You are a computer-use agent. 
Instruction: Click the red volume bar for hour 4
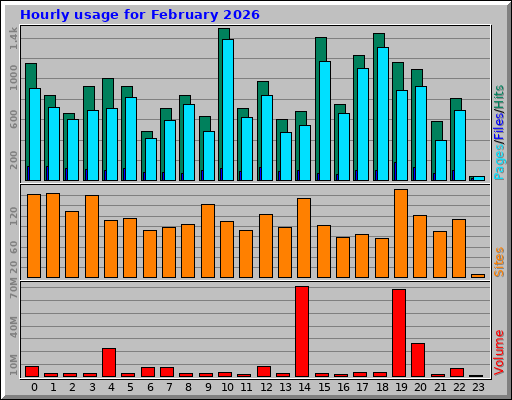[x=109, y=362]
